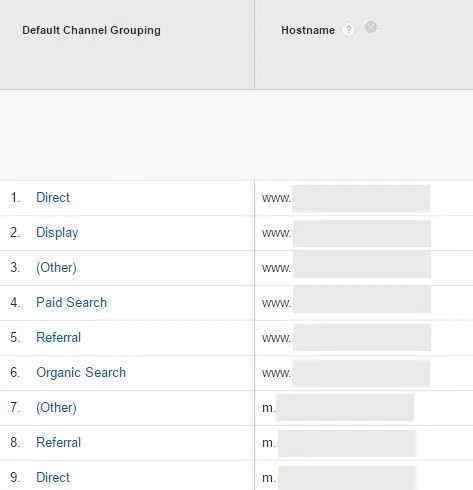Open the Direct channel in row 9

53,477
